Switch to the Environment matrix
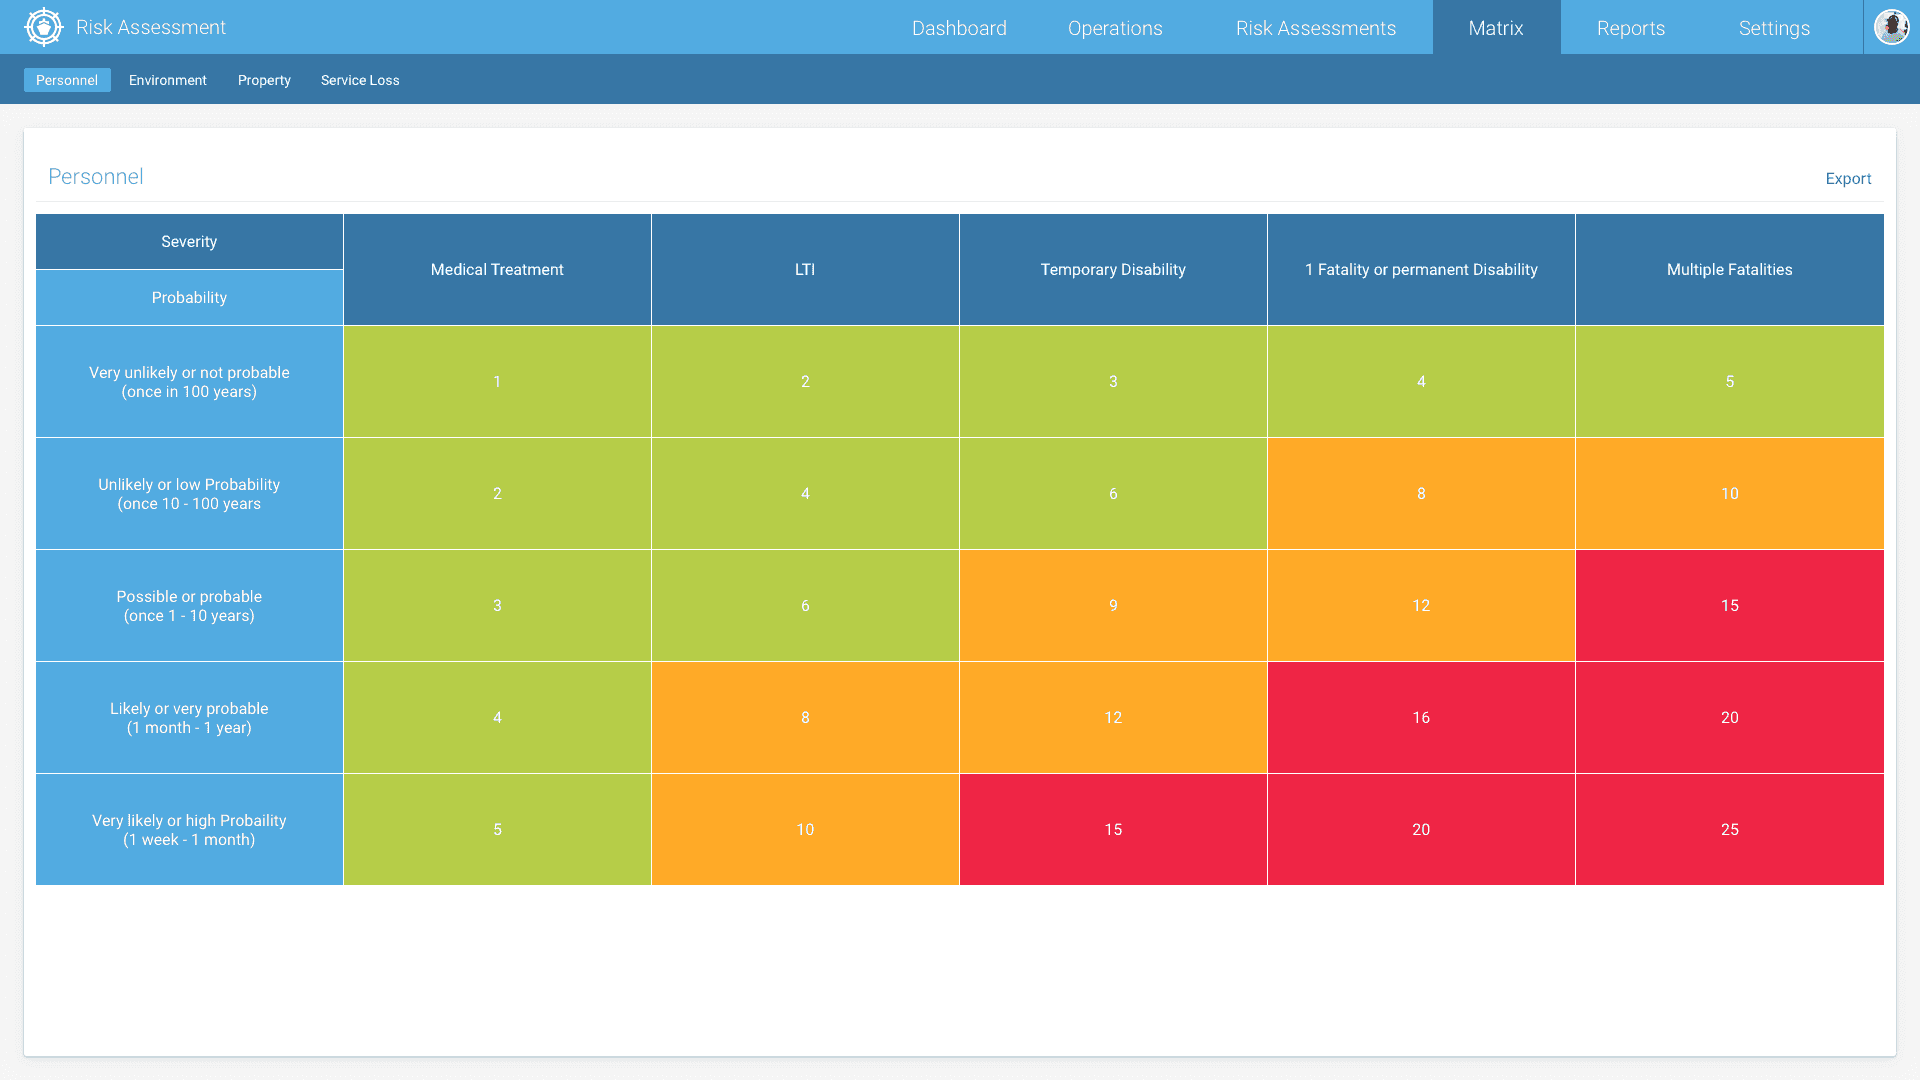Viewport: 1920px width, 1080px height. click(167, 80)
